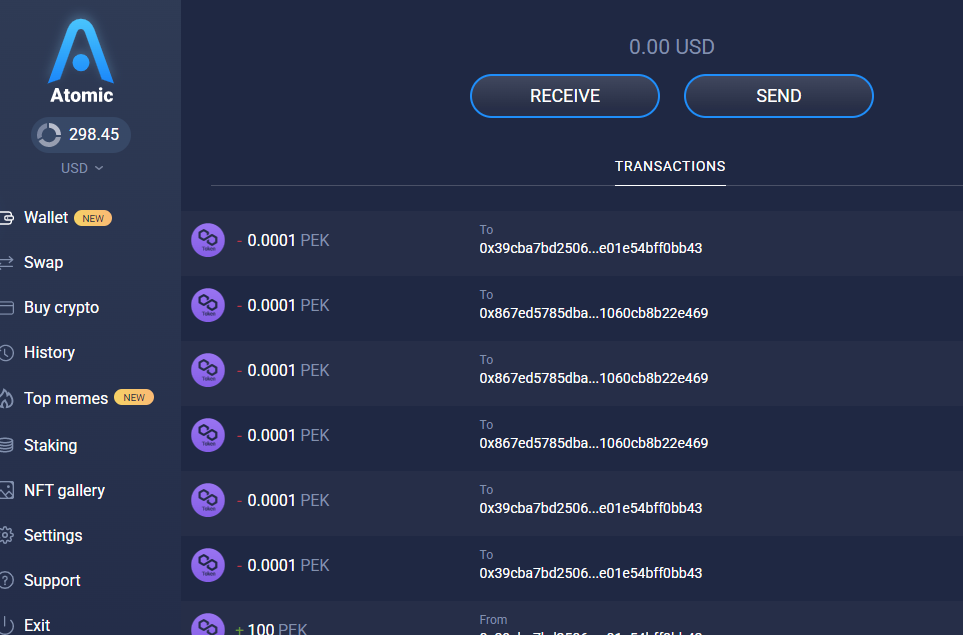Click the Swap arrows icon
The image size is (963, 635).
(6, 263)
